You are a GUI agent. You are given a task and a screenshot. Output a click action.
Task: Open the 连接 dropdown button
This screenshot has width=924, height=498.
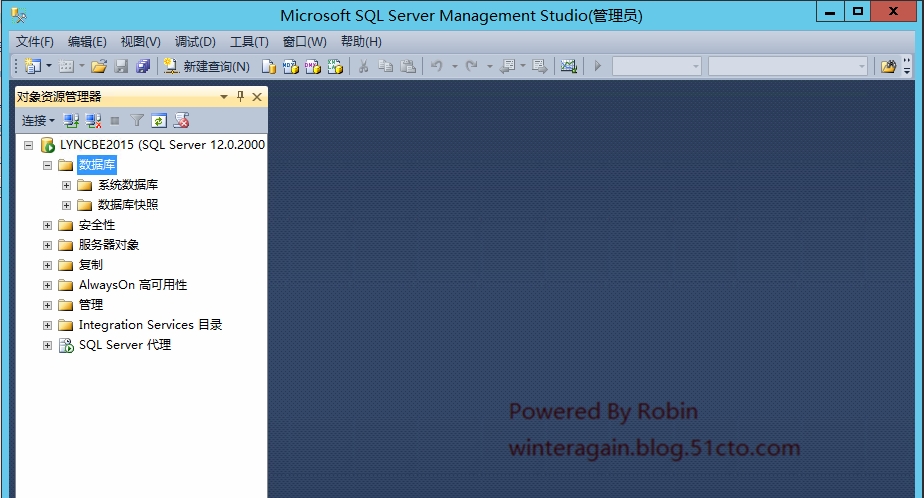coord(38,121)
